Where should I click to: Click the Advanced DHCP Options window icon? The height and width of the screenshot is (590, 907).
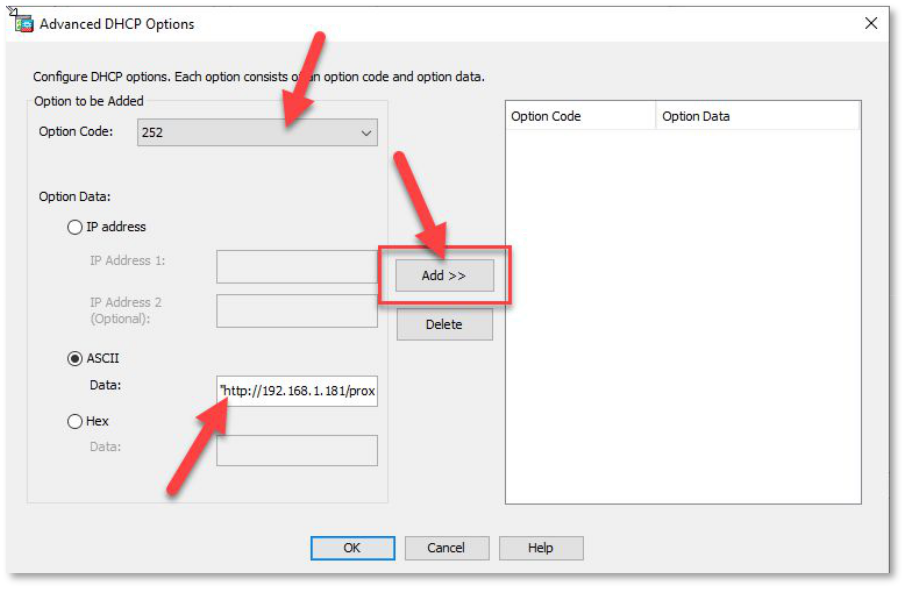pos(24,23)
